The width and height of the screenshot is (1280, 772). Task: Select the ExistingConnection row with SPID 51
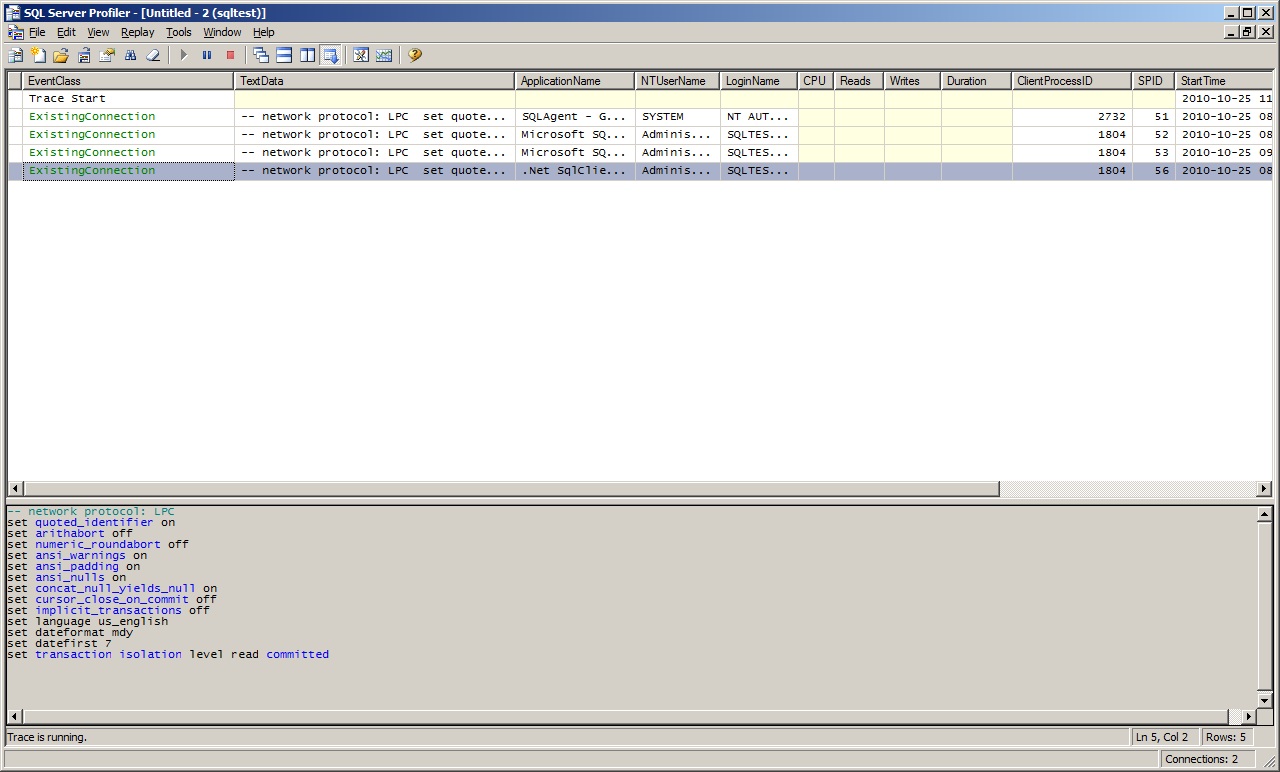[640, 117]
